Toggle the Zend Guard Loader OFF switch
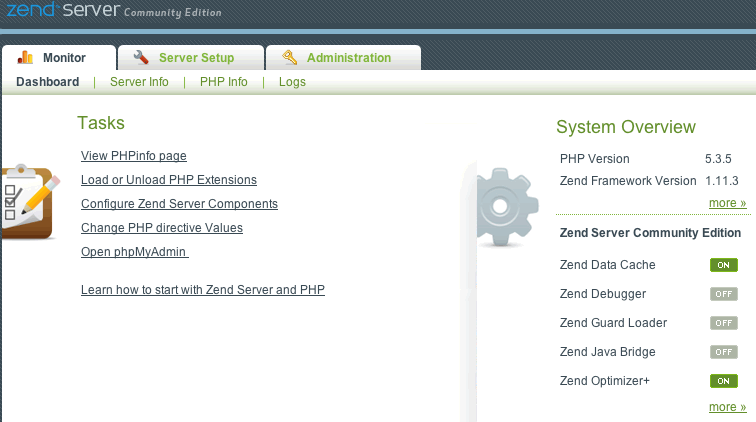Image resolution: width=756 pixels, height=422 pixels. pos(724,323)
